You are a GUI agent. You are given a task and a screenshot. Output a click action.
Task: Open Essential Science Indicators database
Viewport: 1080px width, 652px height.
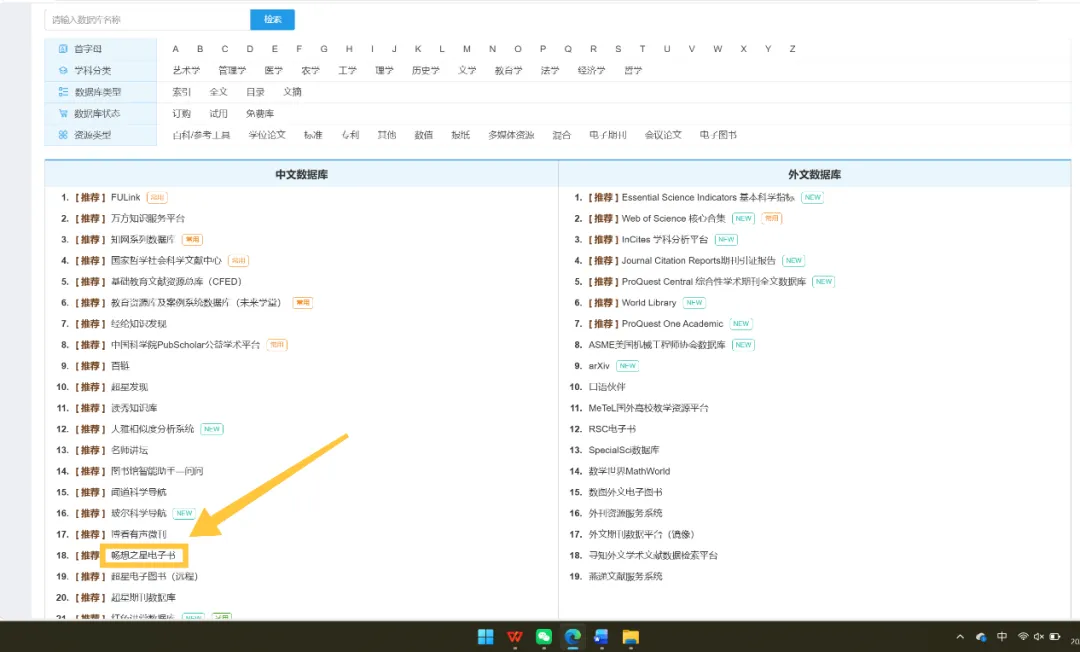click(708, 198)
